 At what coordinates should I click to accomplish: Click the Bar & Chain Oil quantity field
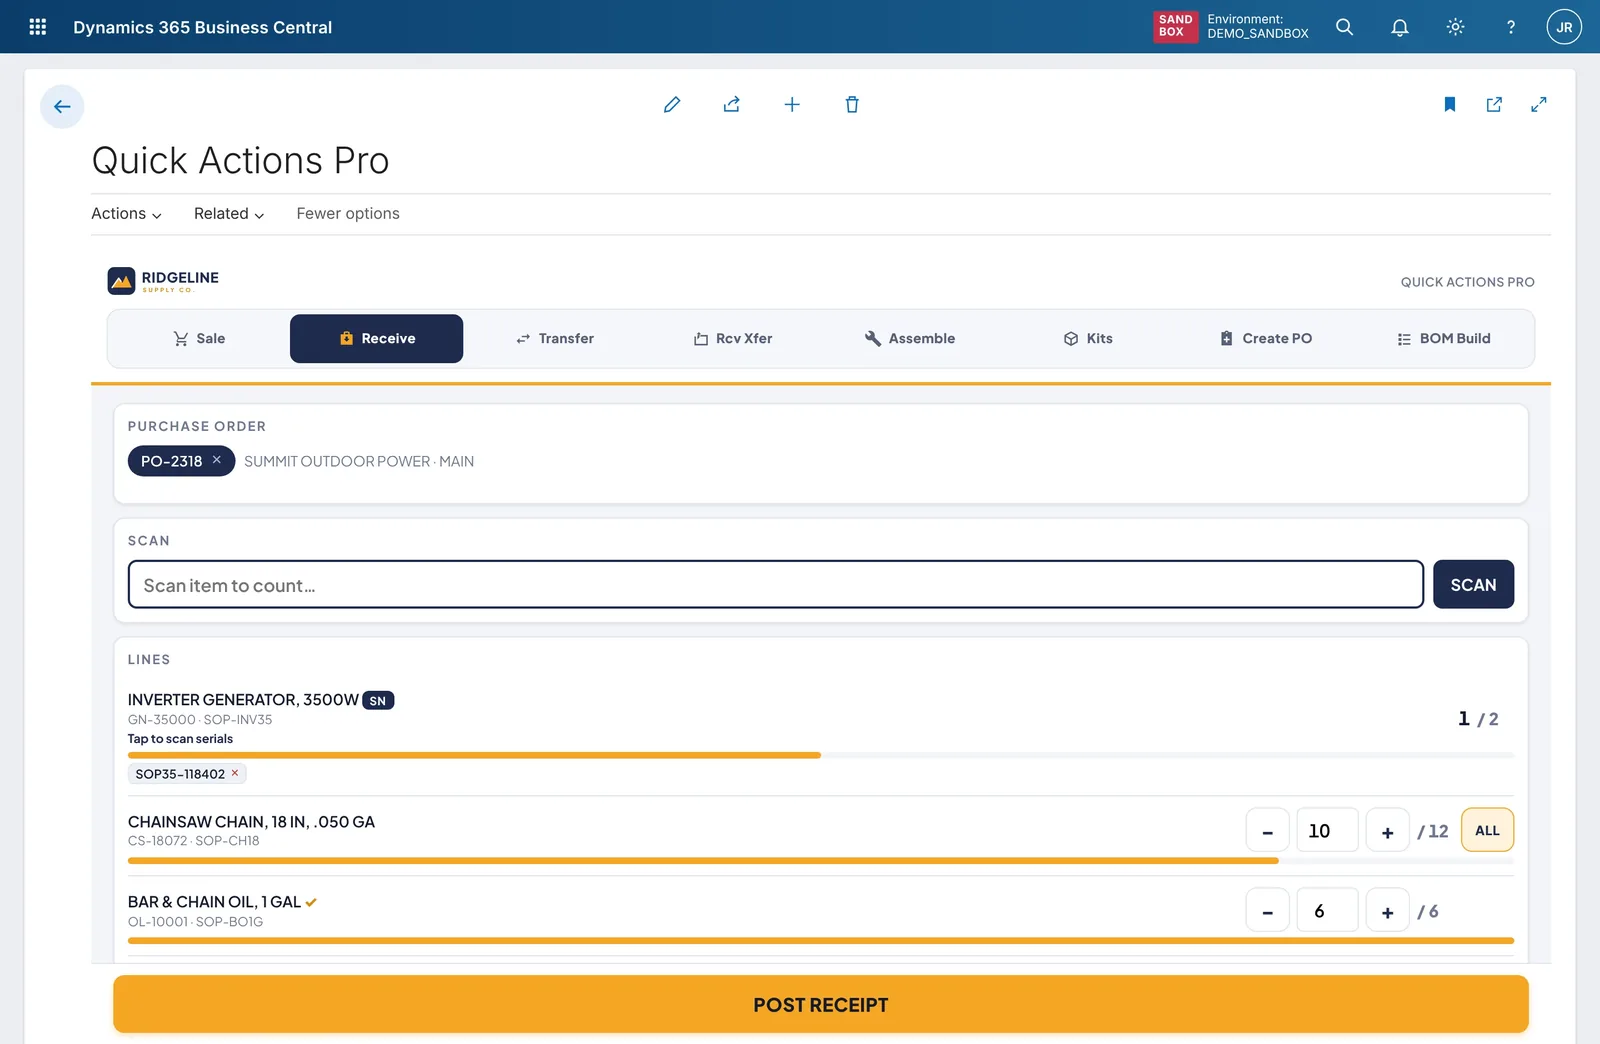[1327, 910]
